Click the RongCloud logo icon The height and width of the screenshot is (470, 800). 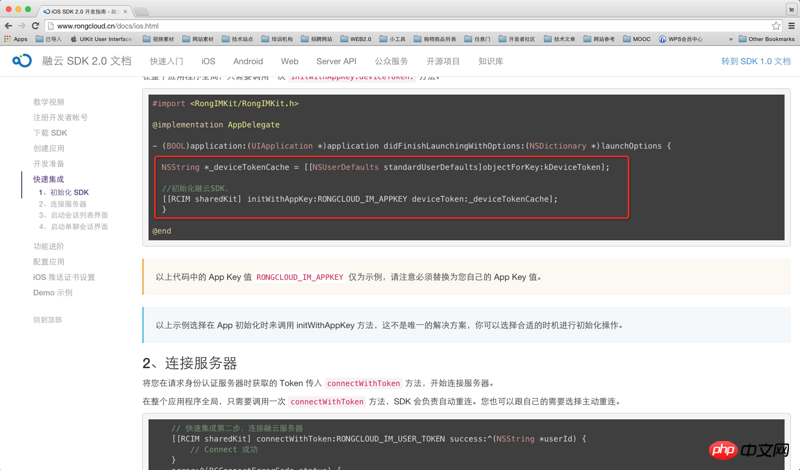pyautogui.click(x=22, y=61)
